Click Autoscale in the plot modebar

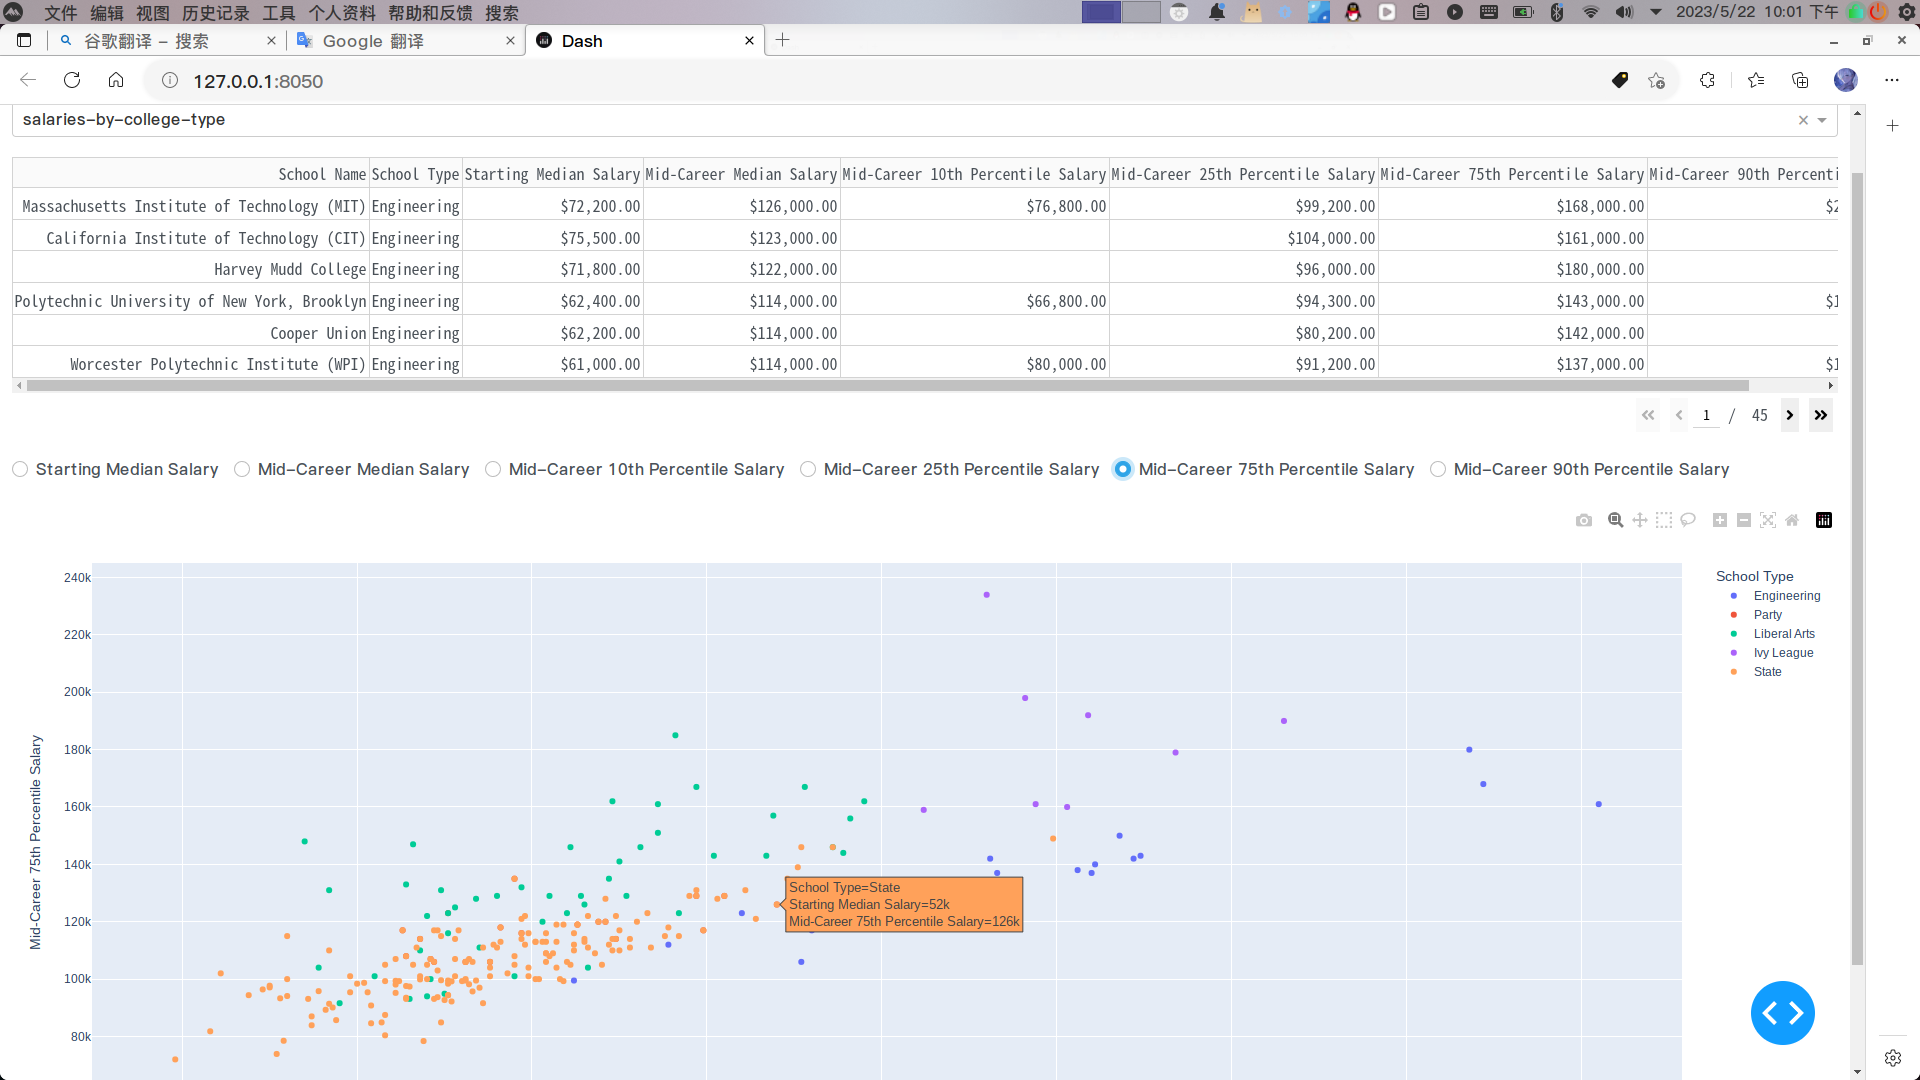coord(1768,520)
